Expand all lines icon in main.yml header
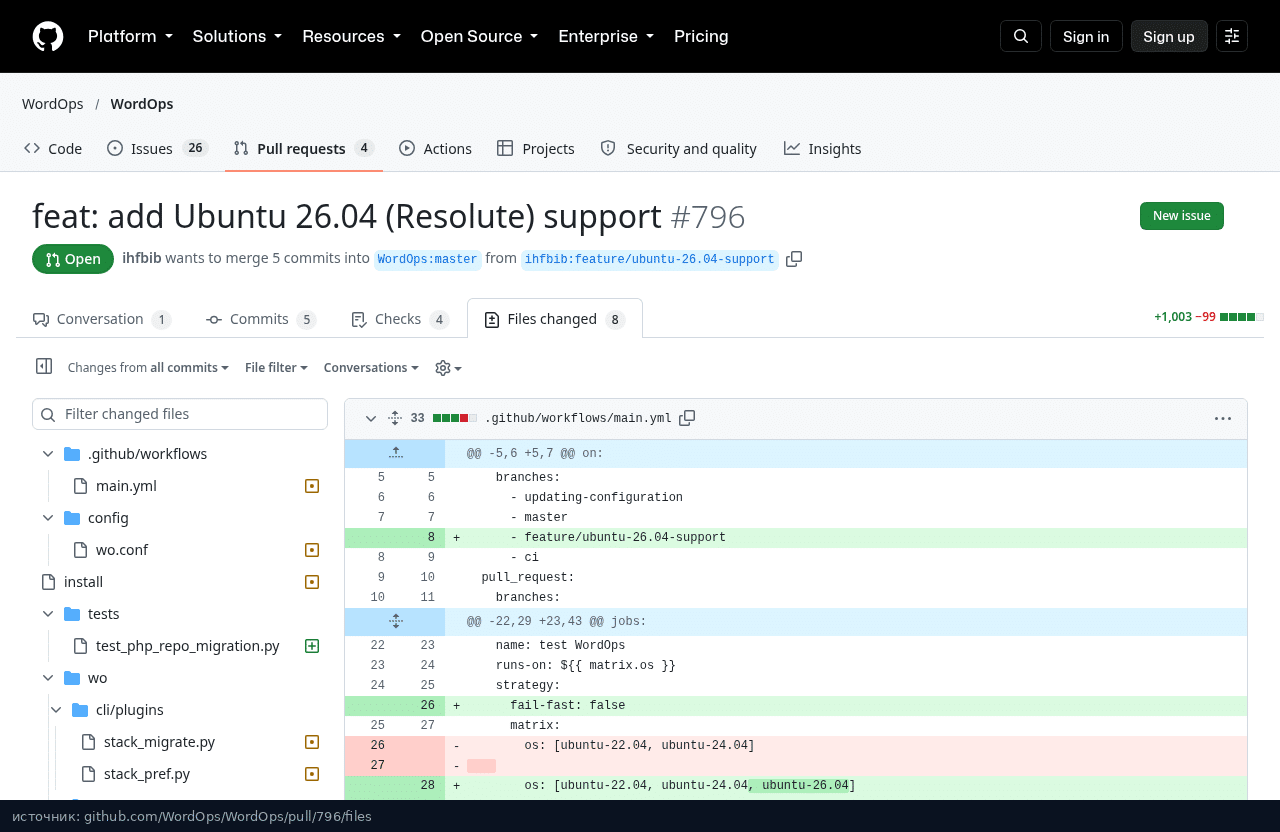The height and width of the screenshot is (832, 1280). tap(395, 418)
